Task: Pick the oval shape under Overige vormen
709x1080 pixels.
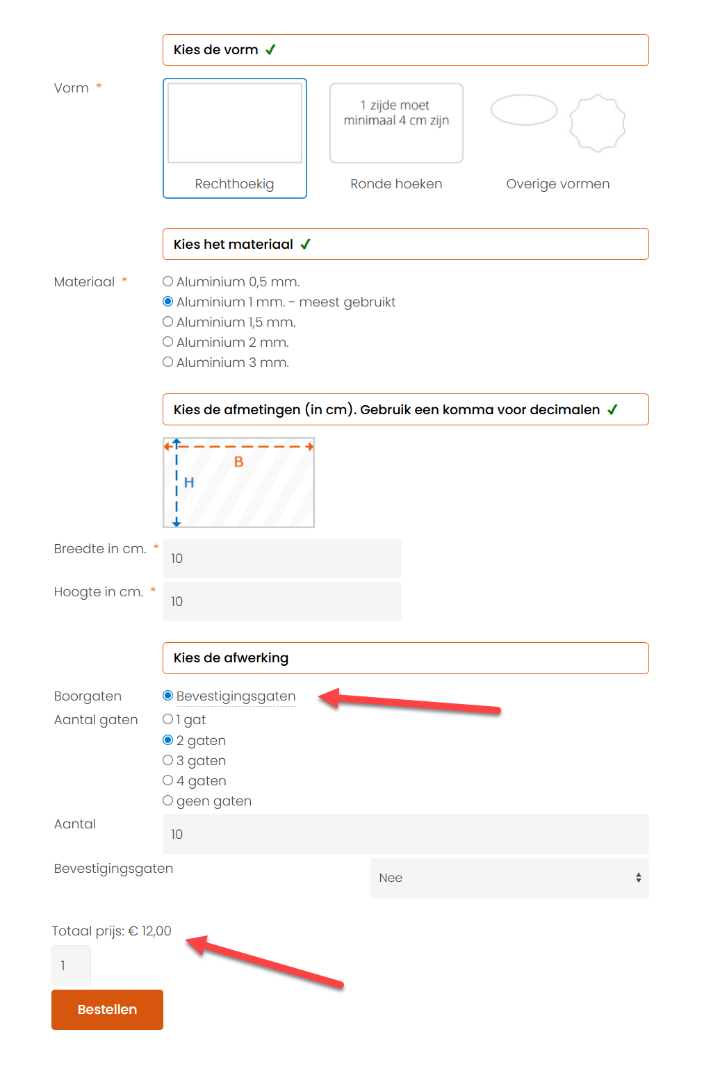Action: tap(523, 110)
